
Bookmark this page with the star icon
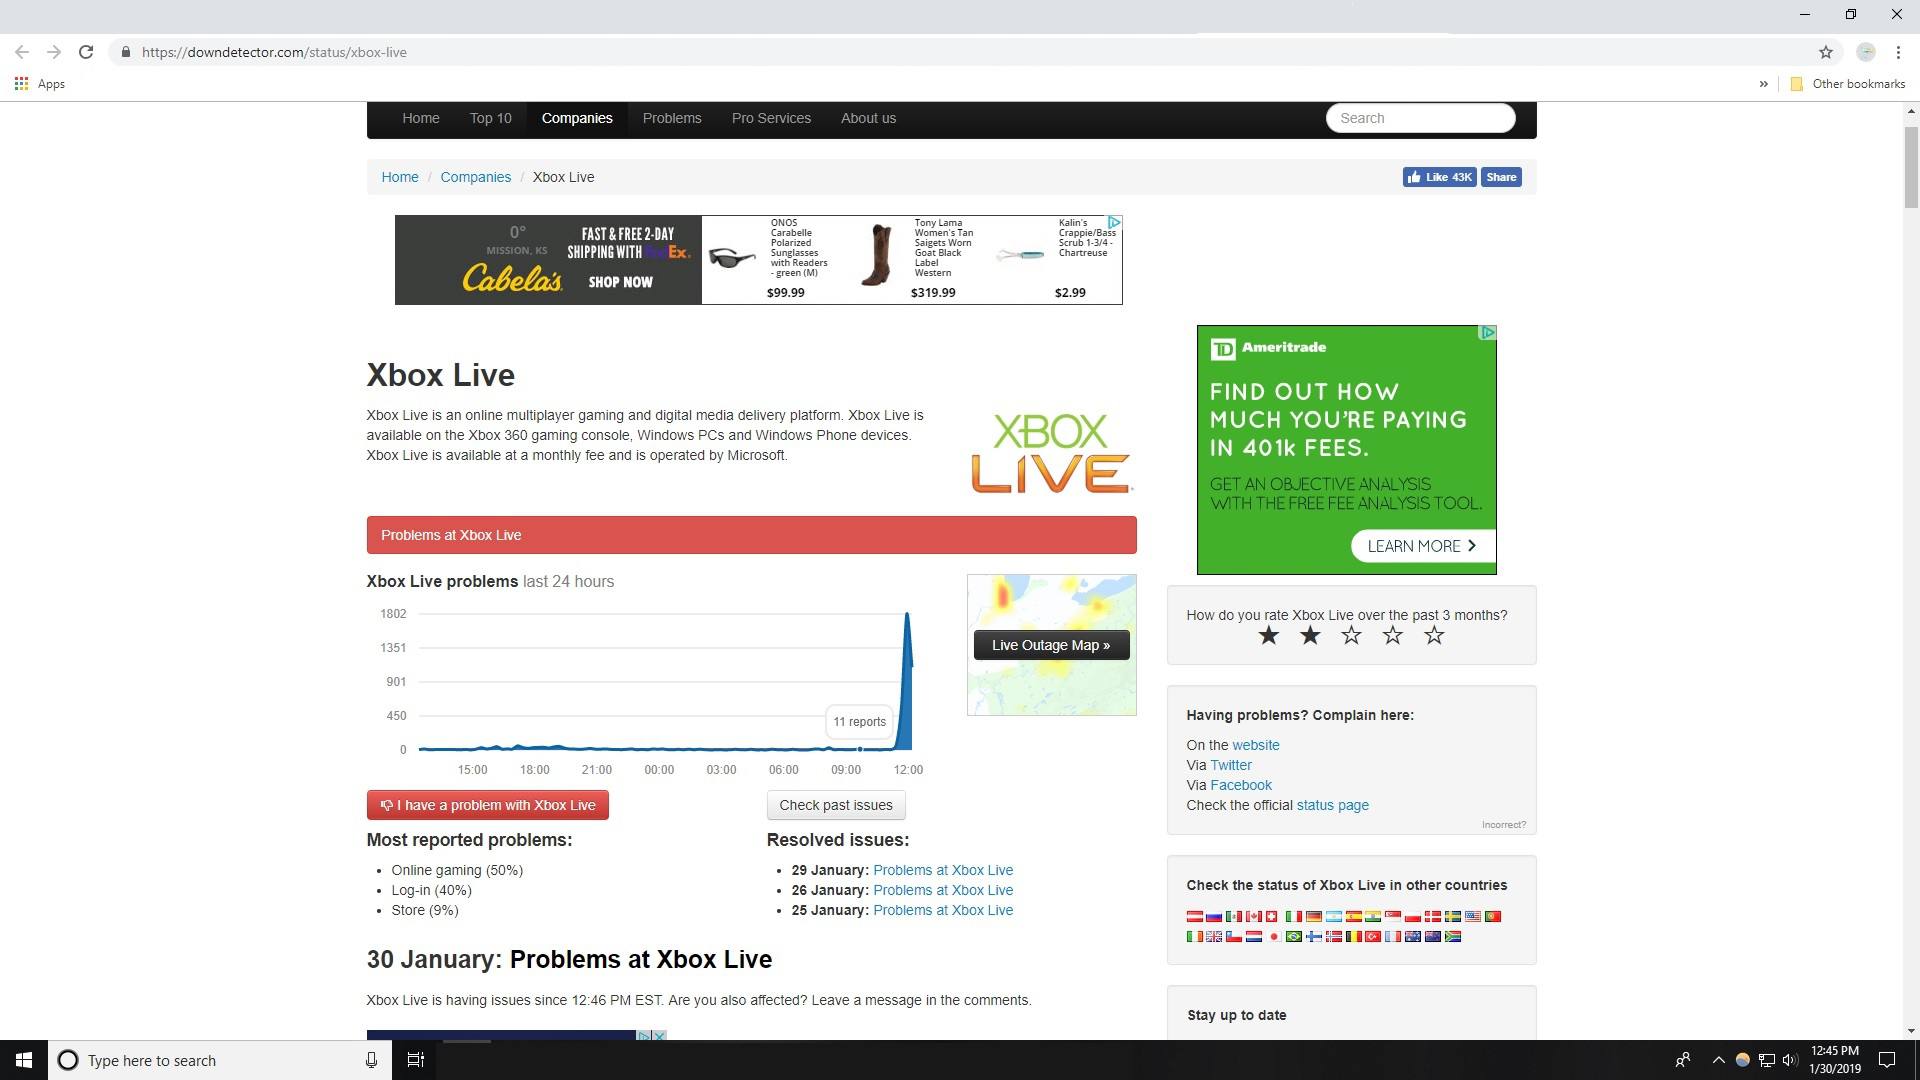tap(1826, 52)
